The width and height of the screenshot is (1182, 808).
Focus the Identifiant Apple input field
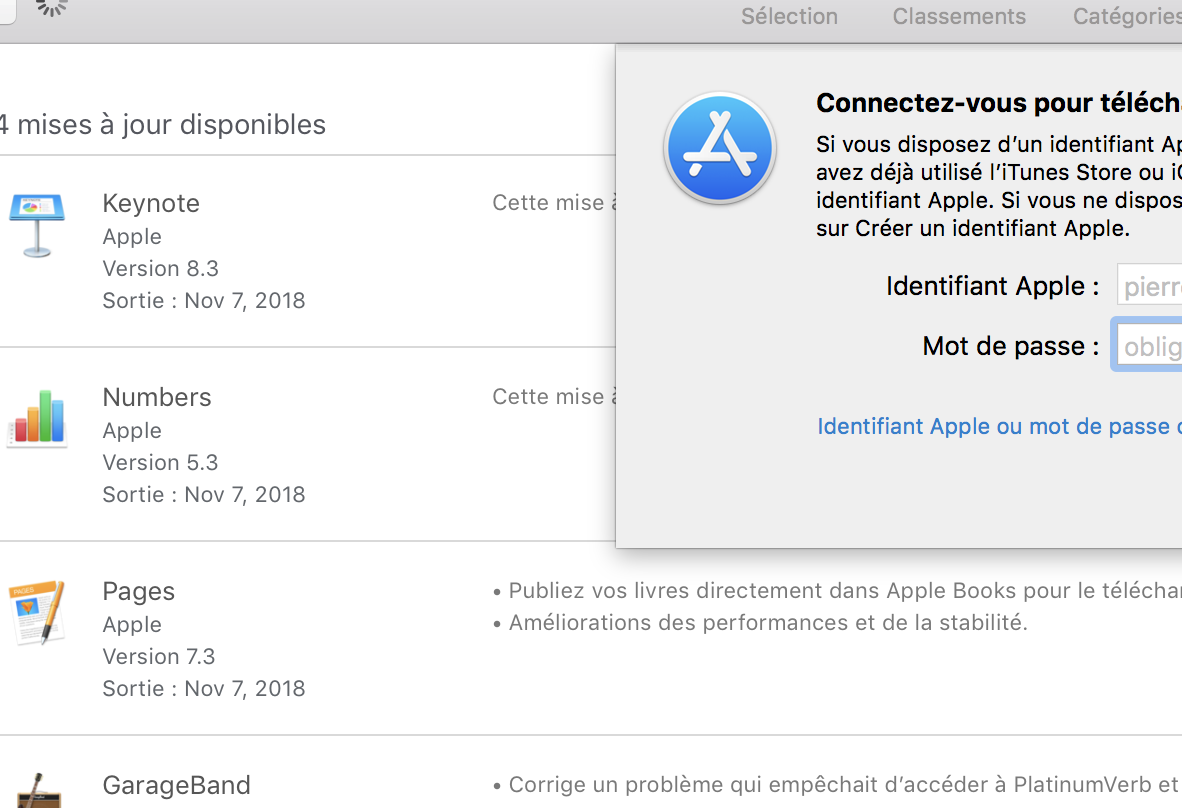pyautogui.click(x=1150, y=287)
